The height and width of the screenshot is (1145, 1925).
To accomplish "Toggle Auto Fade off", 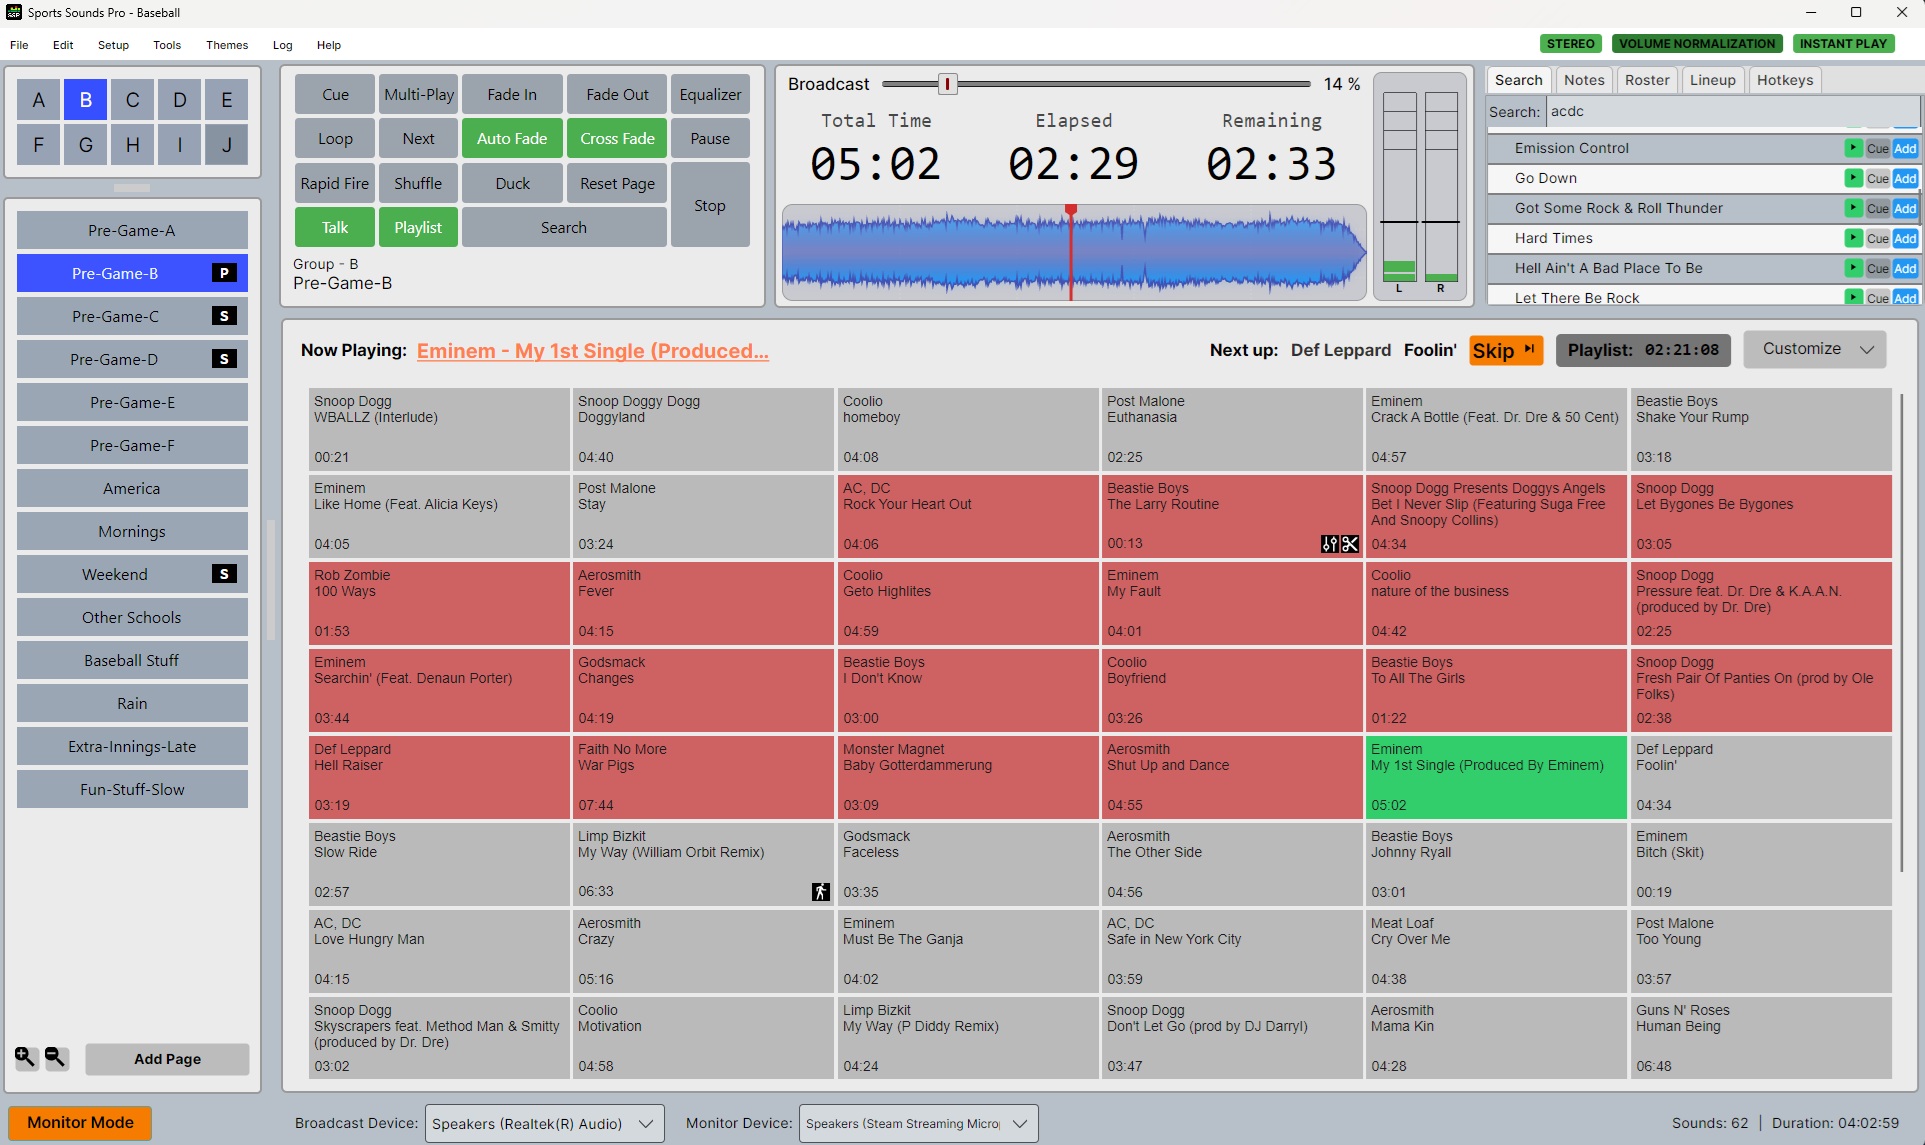I will [512, 139].
